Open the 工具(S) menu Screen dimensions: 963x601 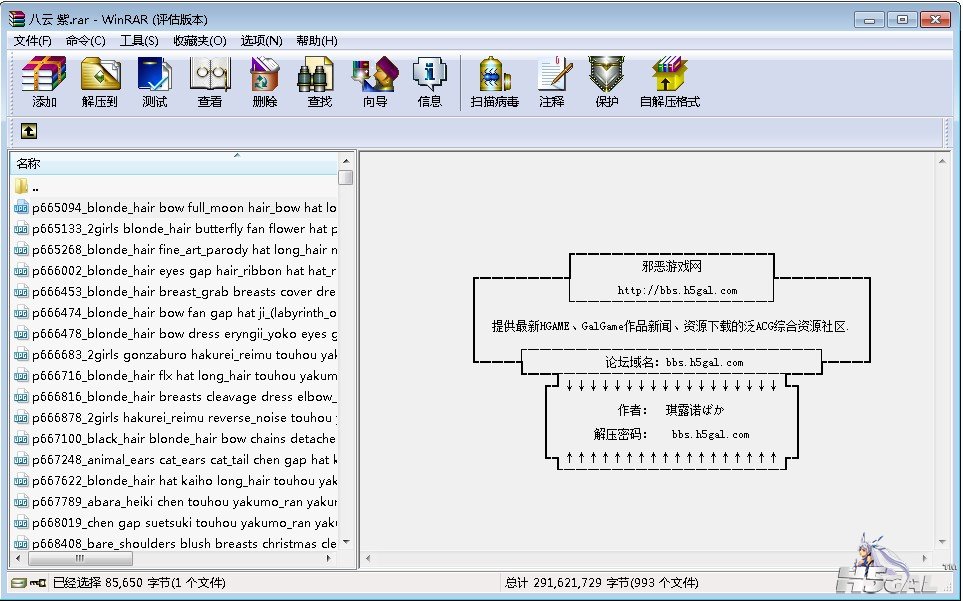point(139,41)
